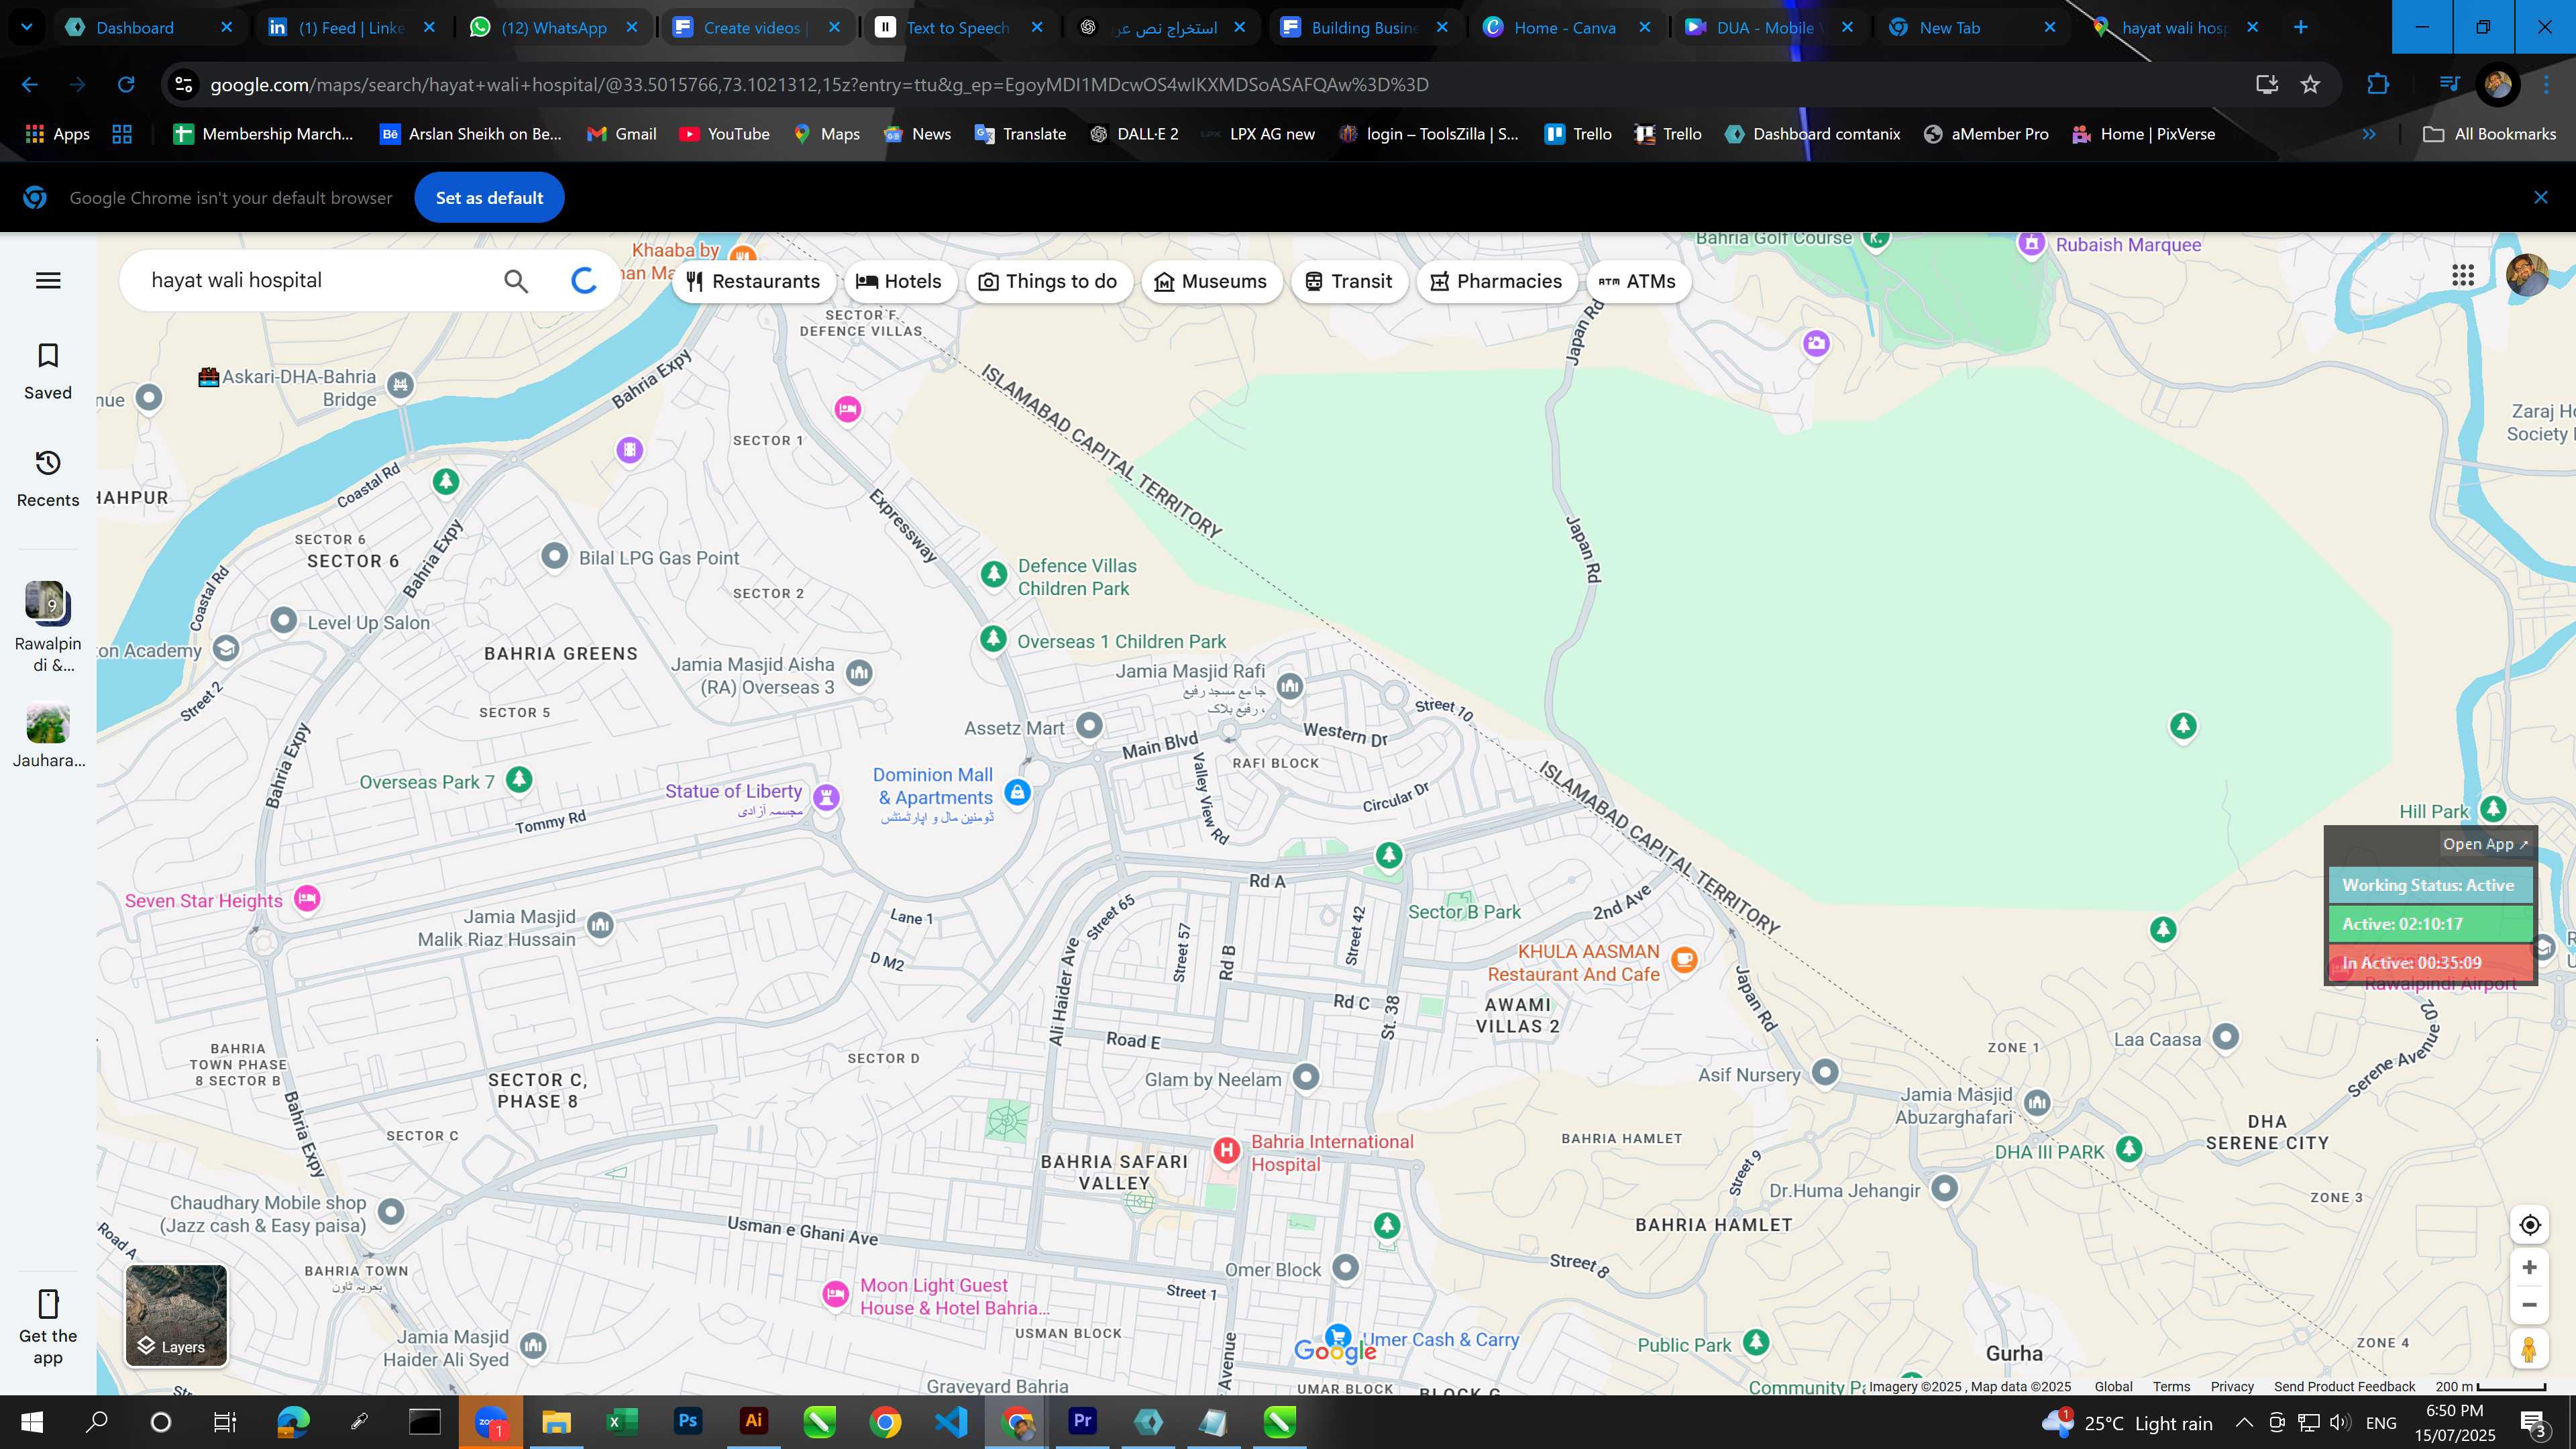Select the ATMs filter chip
This screenshot has height=1449, width=2576.
[x=1638, y=281]
